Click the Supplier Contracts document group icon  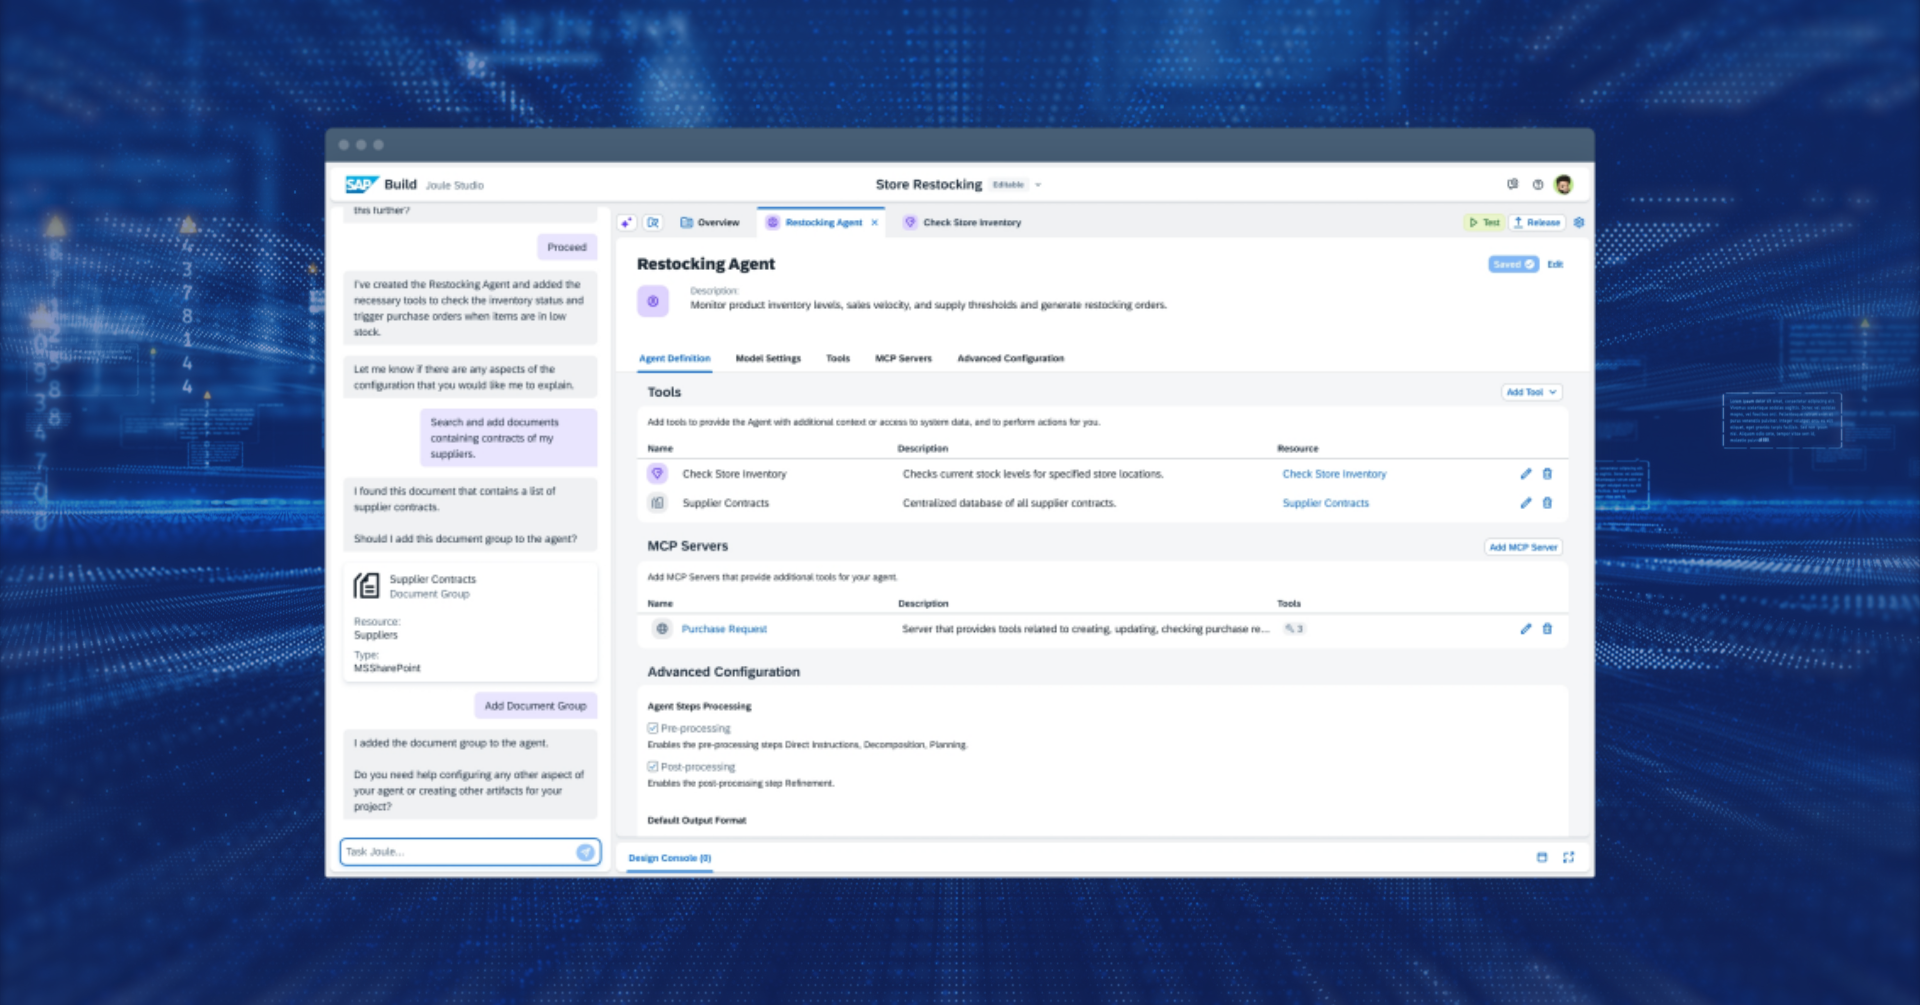pos(367,586)
